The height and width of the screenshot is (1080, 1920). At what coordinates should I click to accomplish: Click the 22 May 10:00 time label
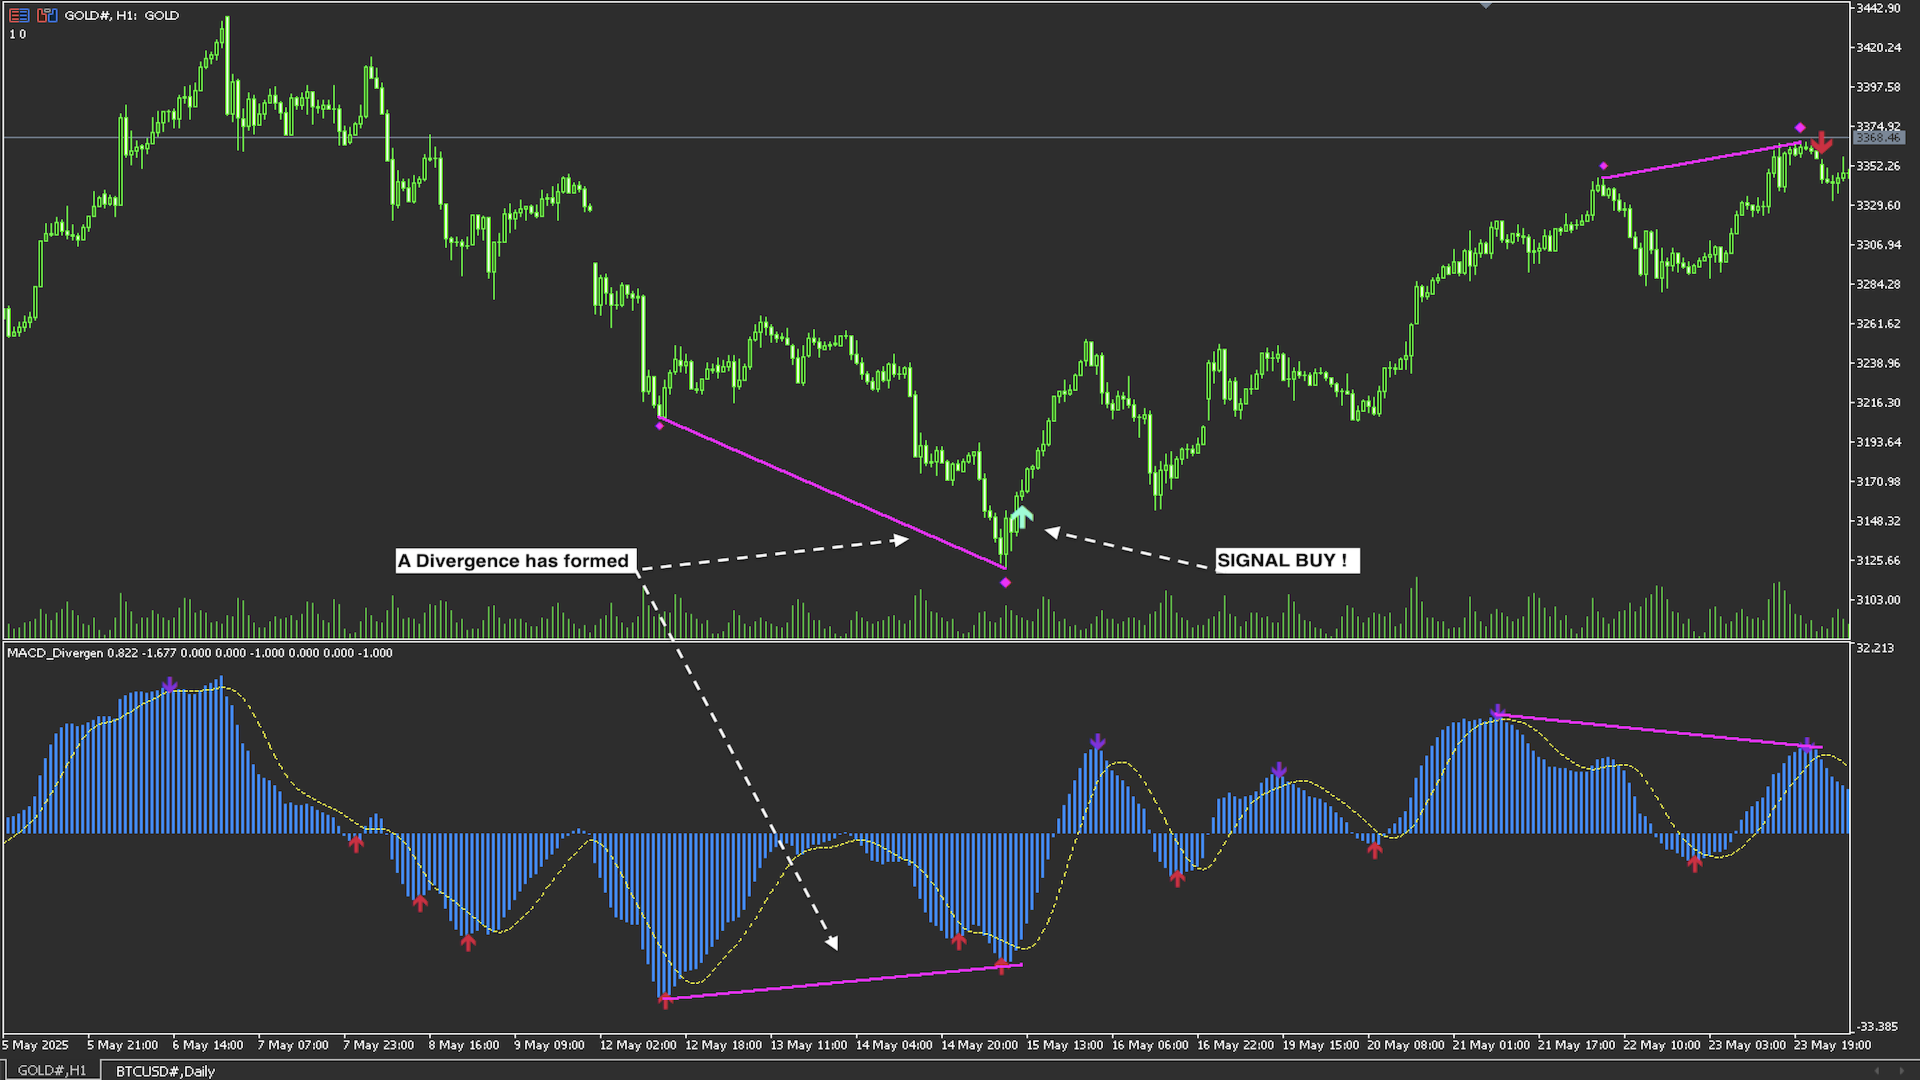pos(1662,1045)
